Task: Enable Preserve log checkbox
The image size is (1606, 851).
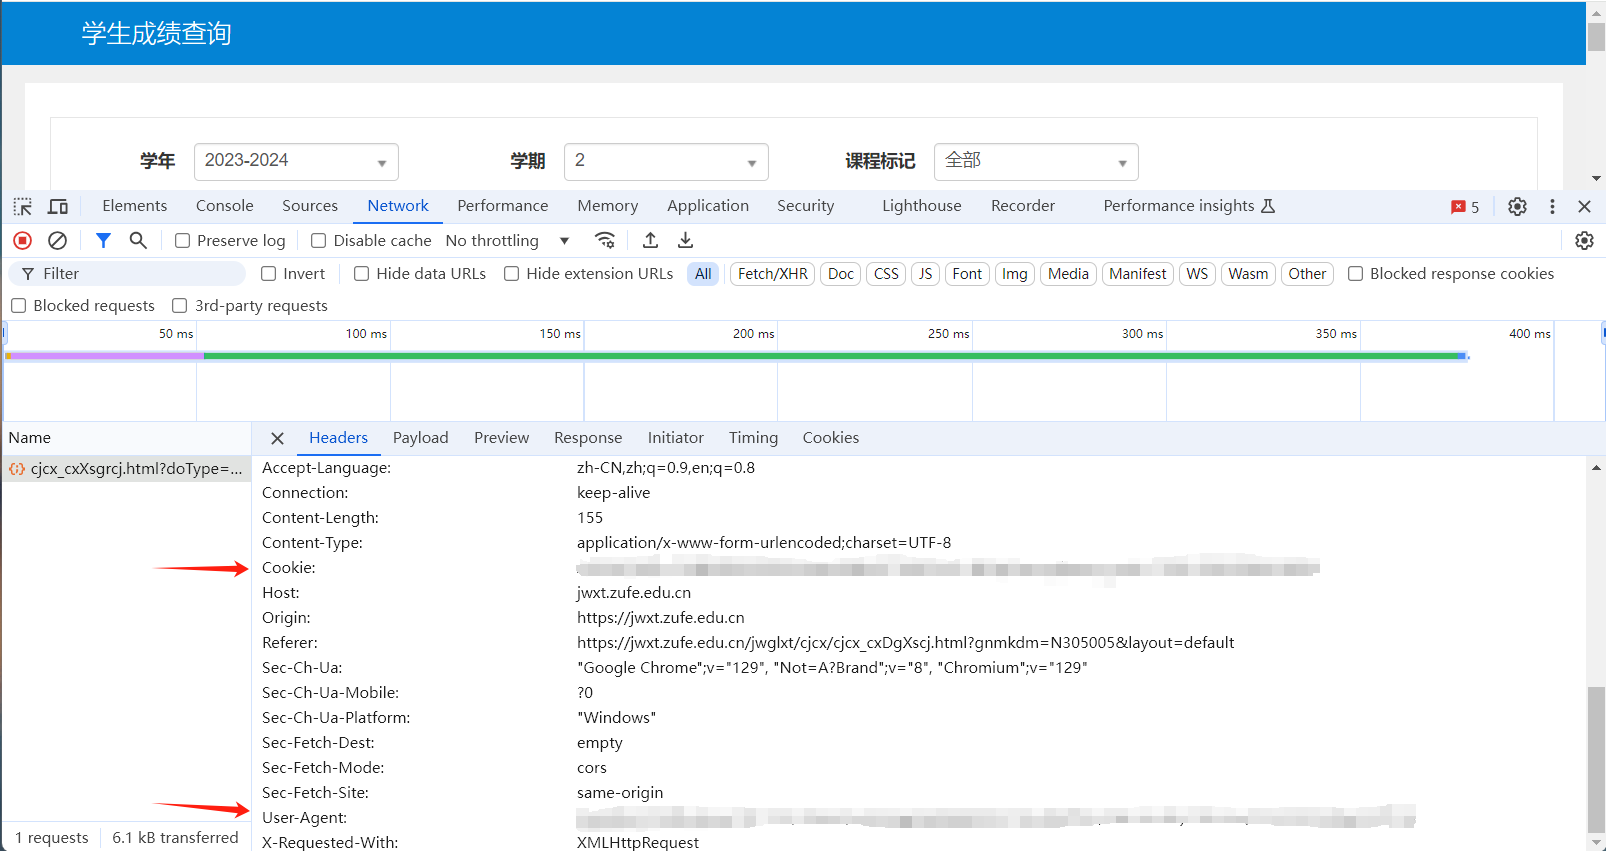Action: point(182,241)
